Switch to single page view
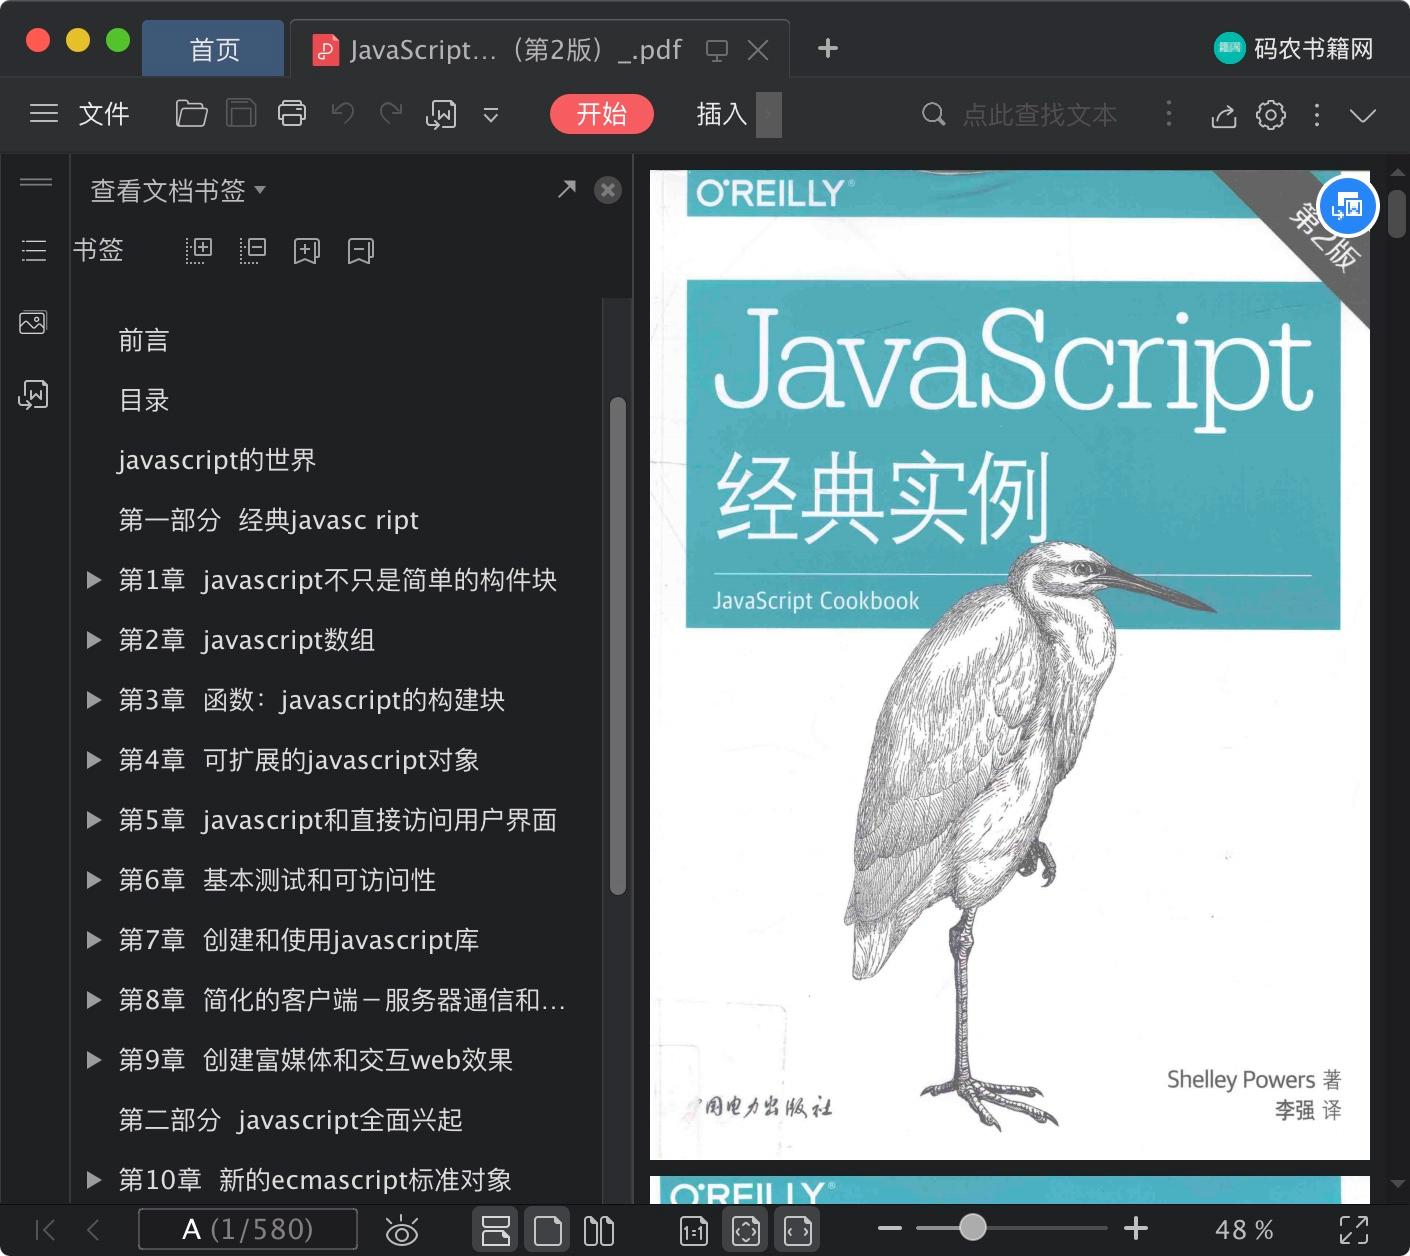1410x1256 pixels. 547,1230
